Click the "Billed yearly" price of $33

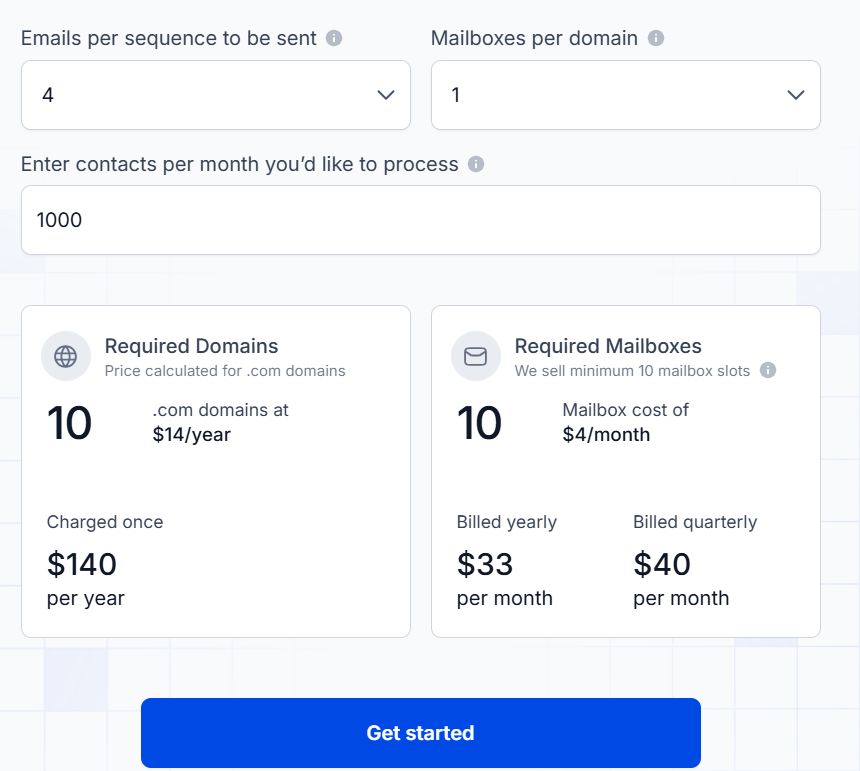click(485, 564)
